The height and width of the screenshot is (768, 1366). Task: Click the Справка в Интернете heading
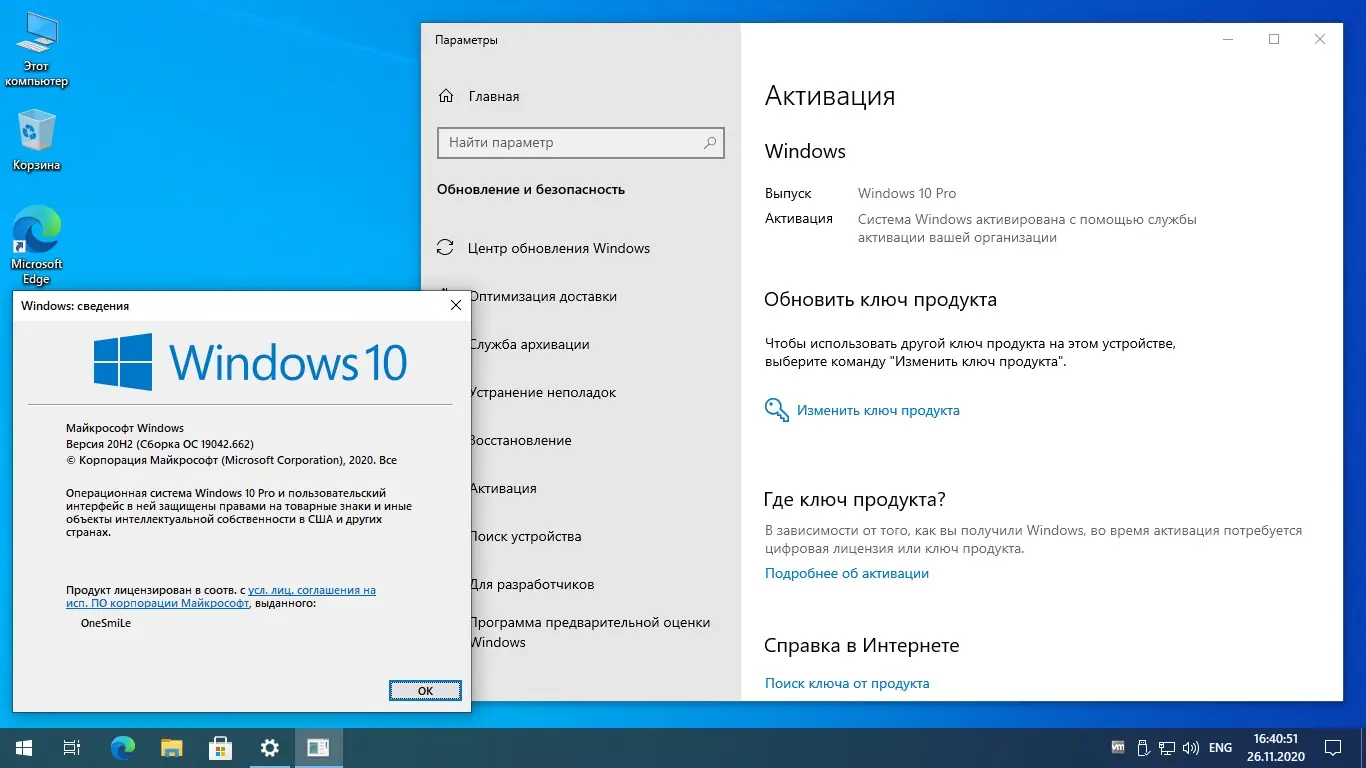click(862, 645)
